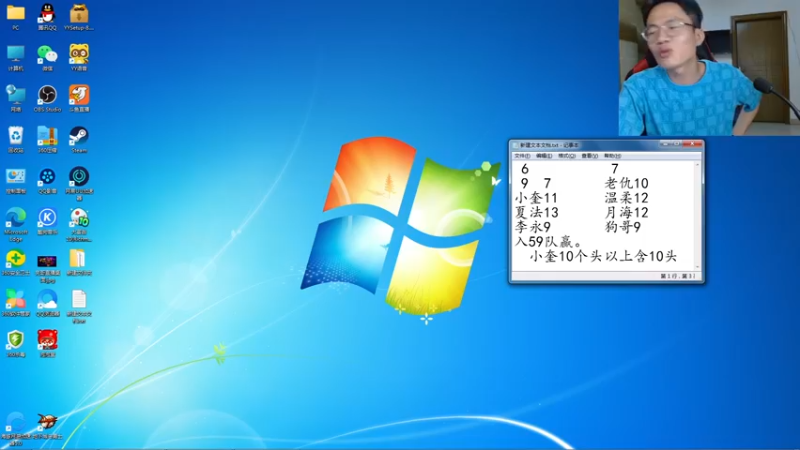800x450 pixels.
Task: Click the webcam video overlay of the streamer
Action: [709, 67]
